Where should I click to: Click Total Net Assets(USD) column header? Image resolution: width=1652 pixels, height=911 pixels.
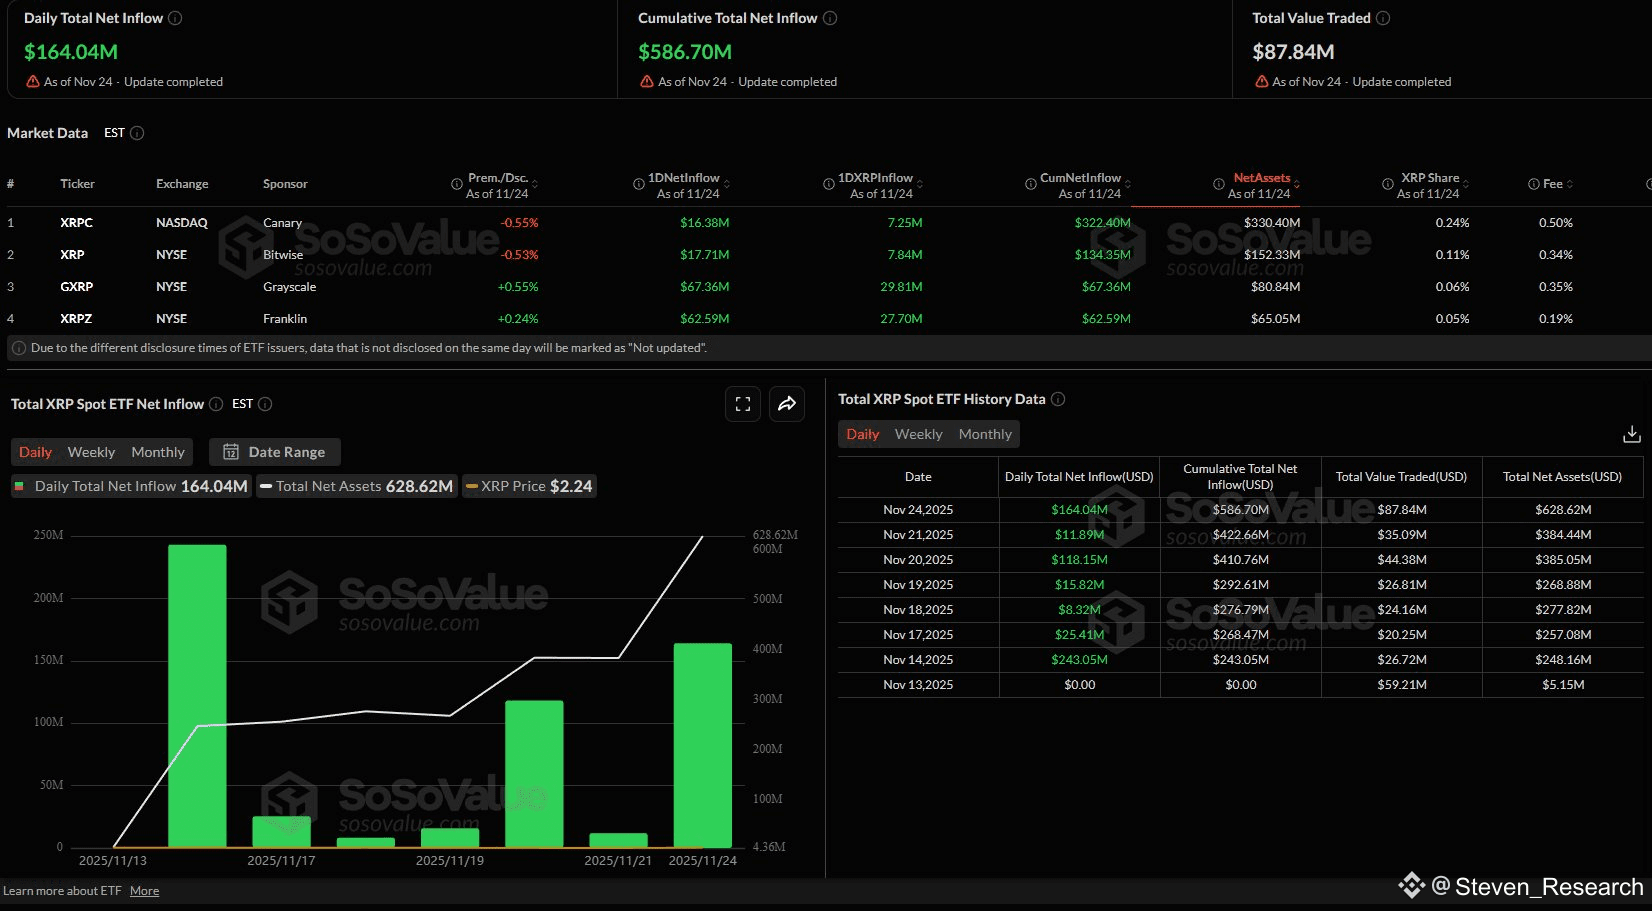click(x=1562, y=477)
